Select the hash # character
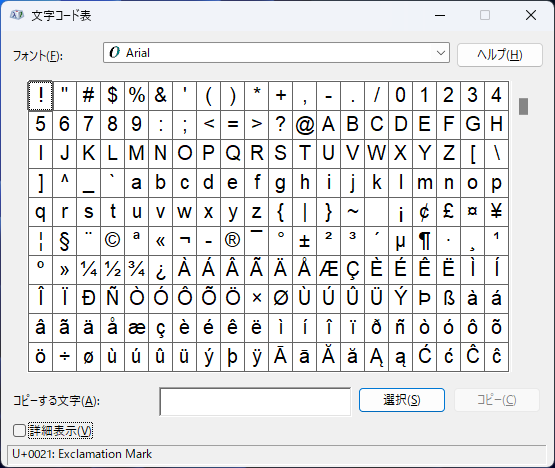Image resolution: width=555 pixels, height=468 pixels. point(88,96)
